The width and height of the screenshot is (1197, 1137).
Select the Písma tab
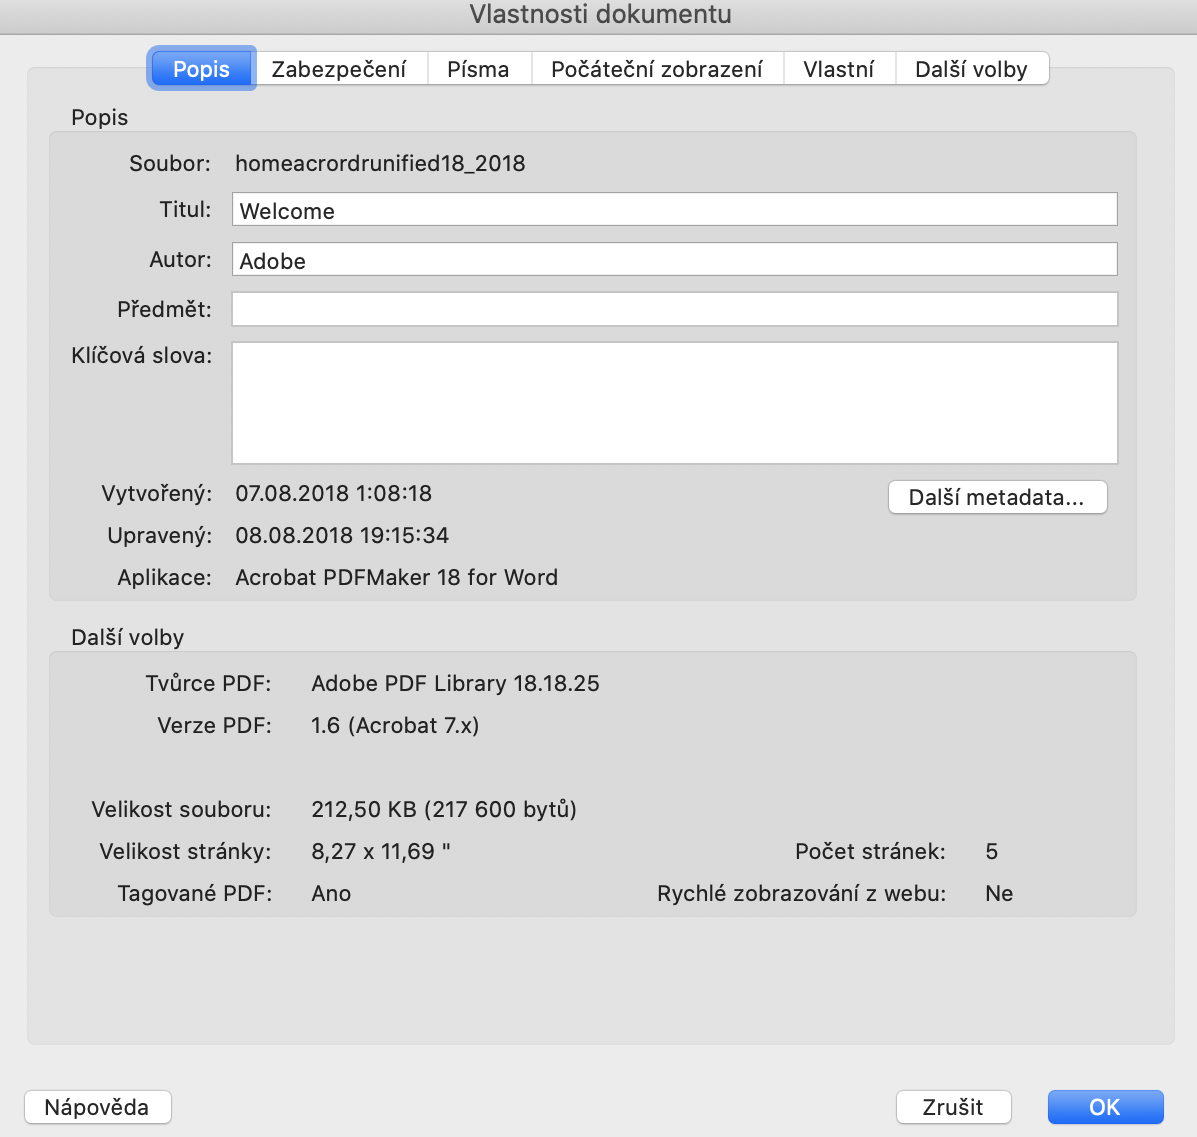(478, 69)
